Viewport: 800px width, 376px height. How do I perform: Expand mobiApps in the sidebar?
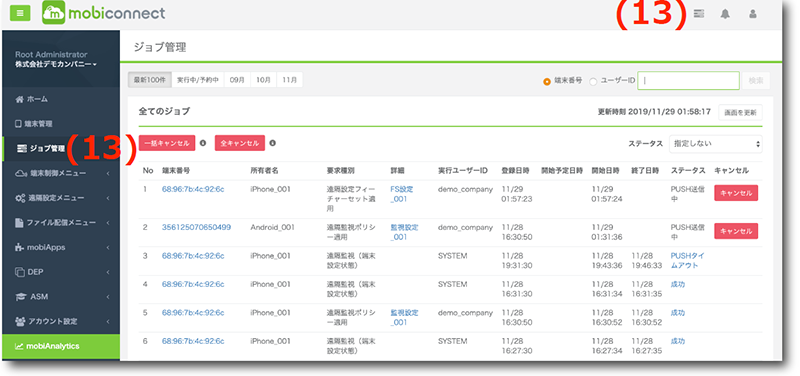pyautogui.click(x=61, y=247)
